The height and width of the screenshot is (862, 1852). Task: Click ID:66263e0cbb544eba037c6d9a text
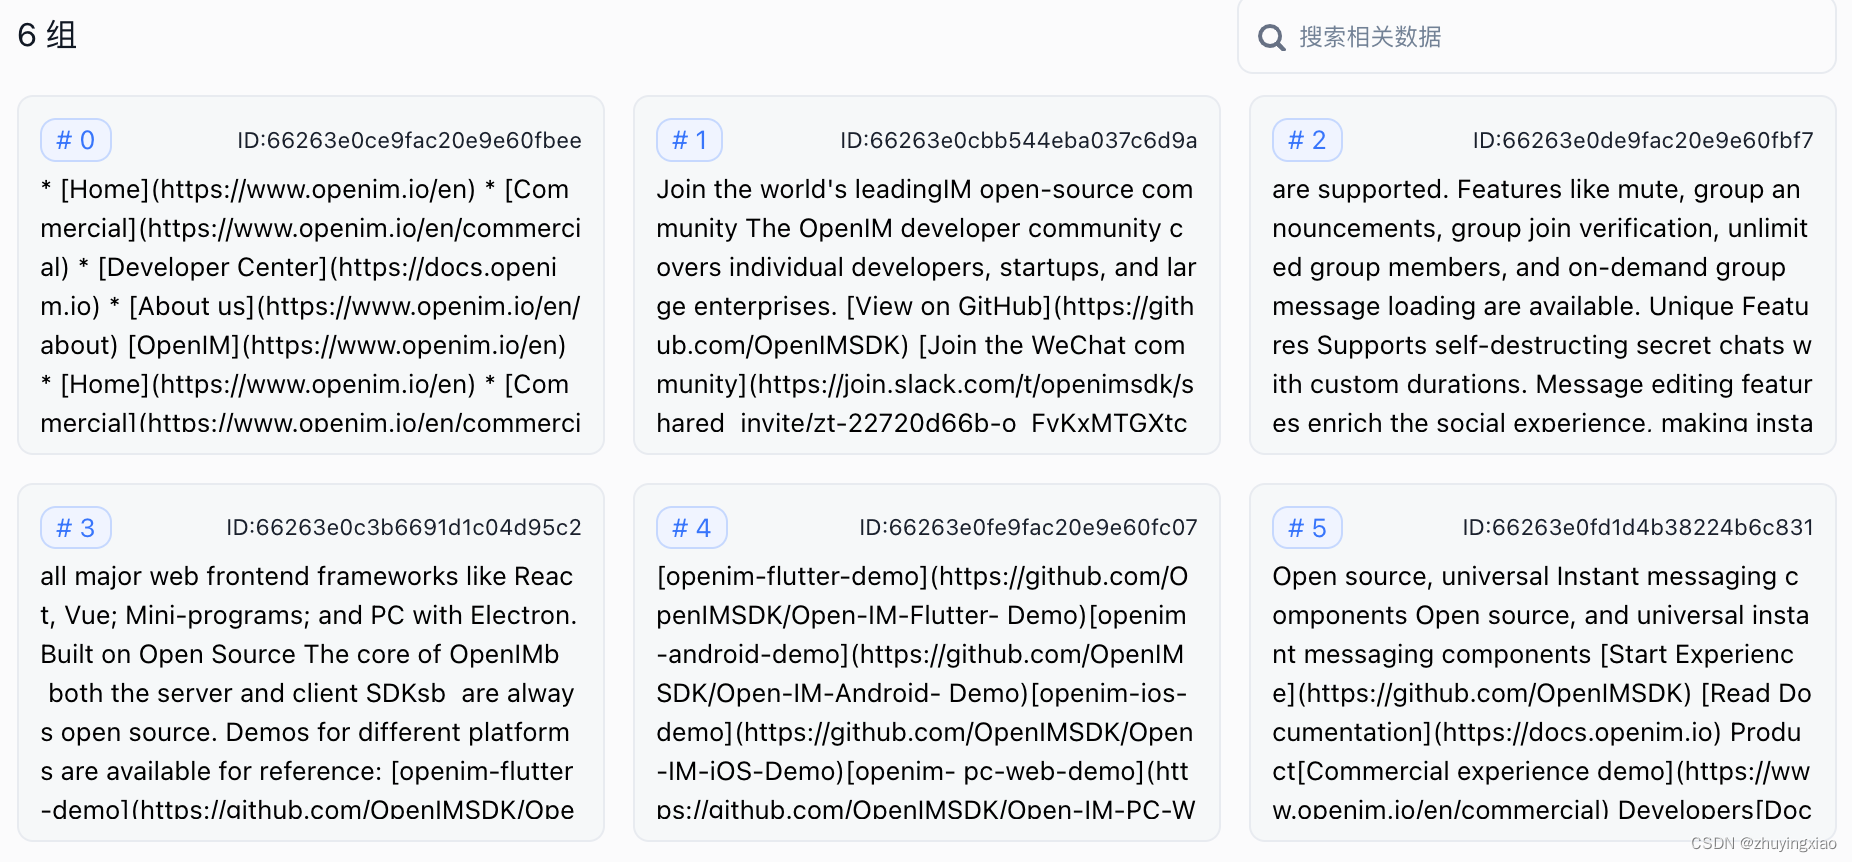pyautogui.click(x=1018, y=141)
